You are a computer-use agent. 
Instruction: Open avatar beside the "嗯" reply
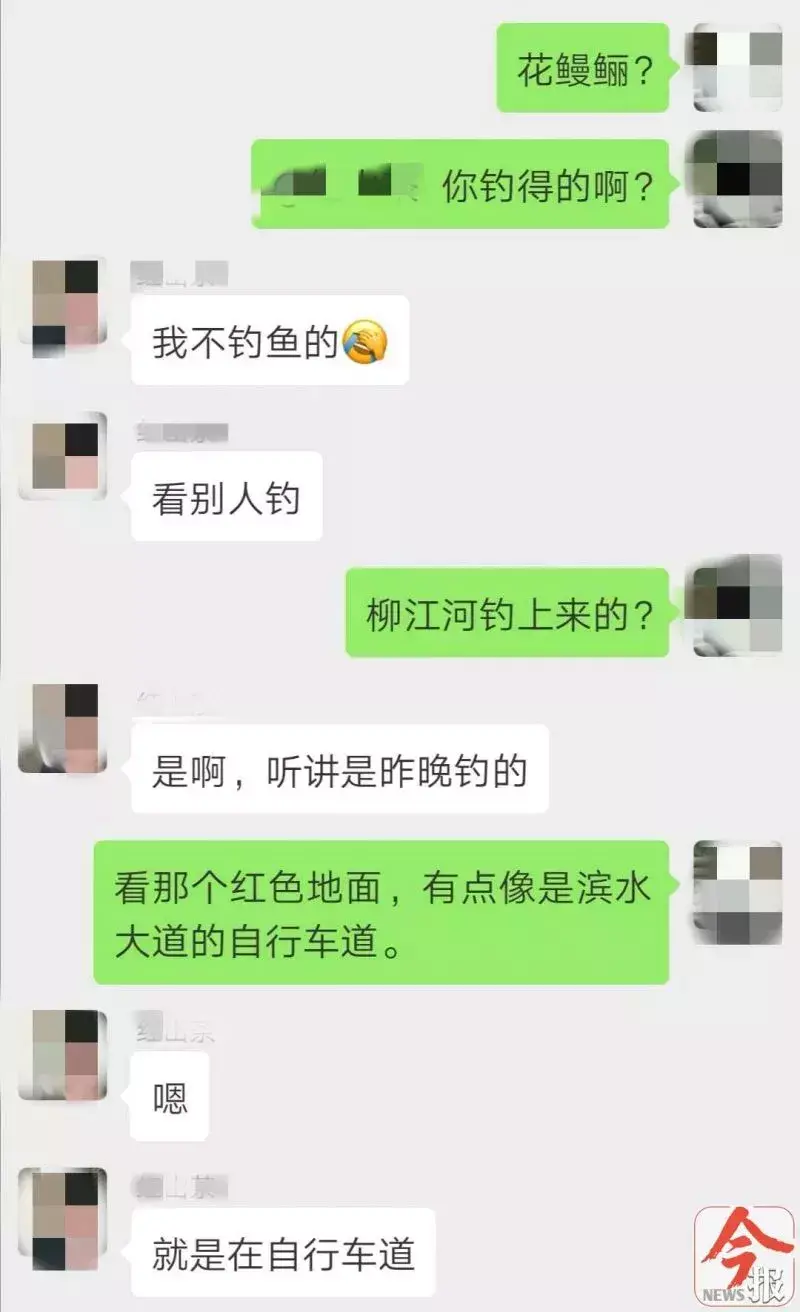click(x=63, y=1055)
